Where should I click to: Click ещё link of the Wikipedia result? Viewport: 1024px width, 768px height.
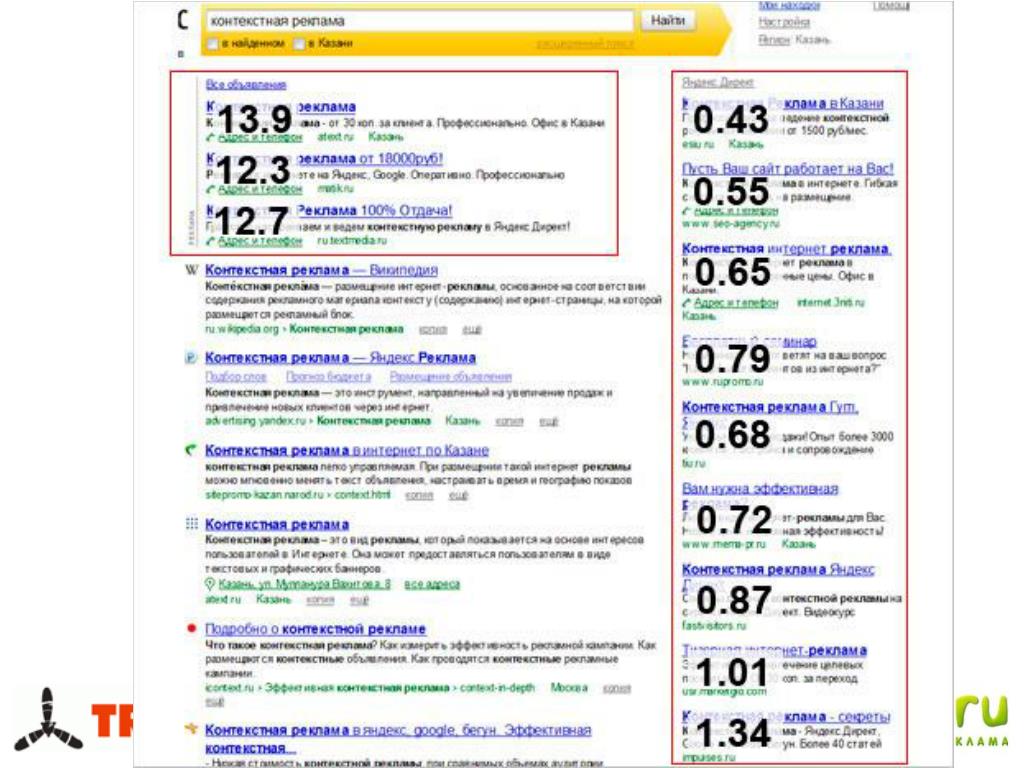coord(472,330)
